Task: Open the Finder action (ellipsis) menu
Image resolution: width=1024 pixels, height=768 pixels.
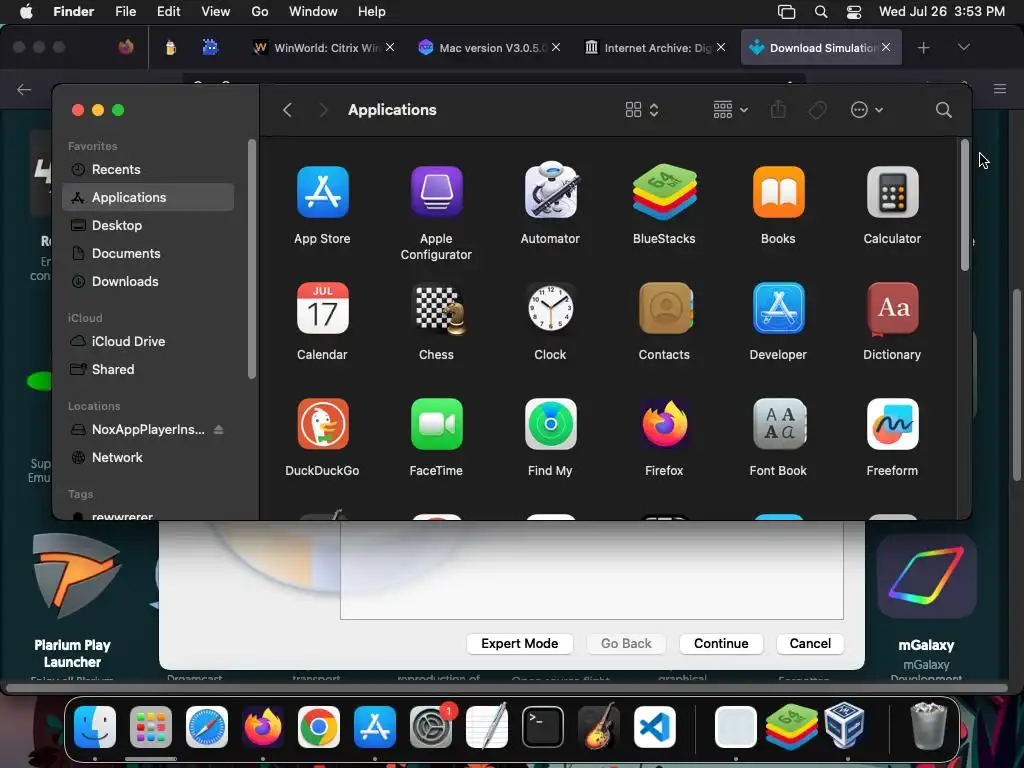Action: click(867, 110)
